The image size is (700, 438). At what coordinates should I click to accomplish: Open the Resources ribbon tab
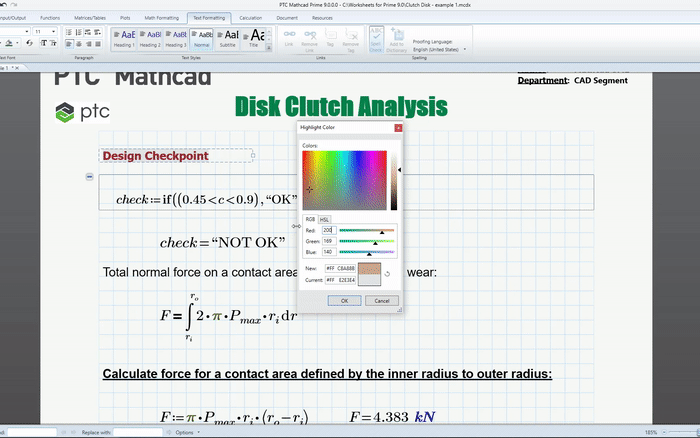click(322, 18)
